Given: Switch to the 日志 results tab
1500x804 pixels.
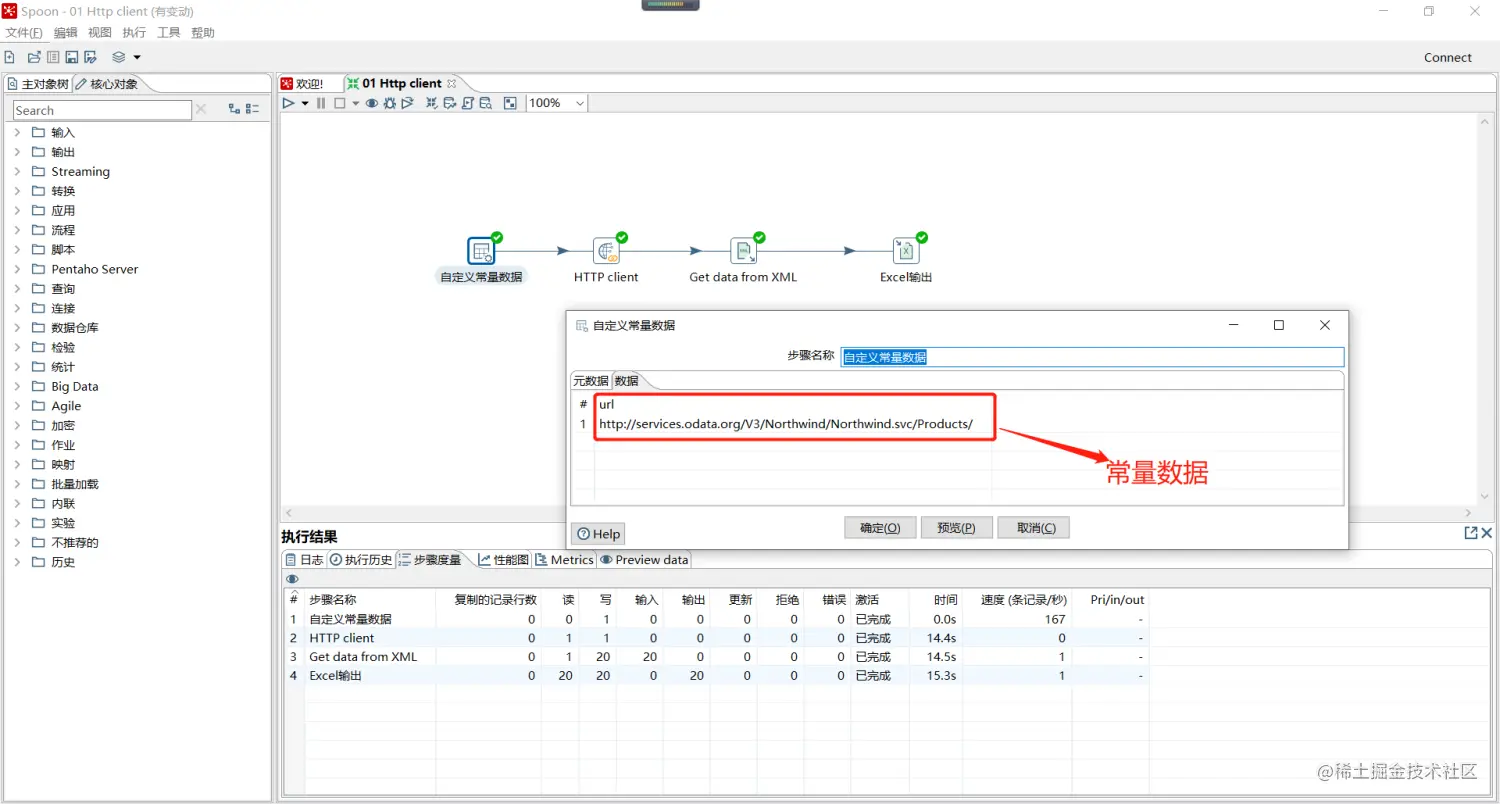Looking at the screenshot, I should [x=304, y=560].
